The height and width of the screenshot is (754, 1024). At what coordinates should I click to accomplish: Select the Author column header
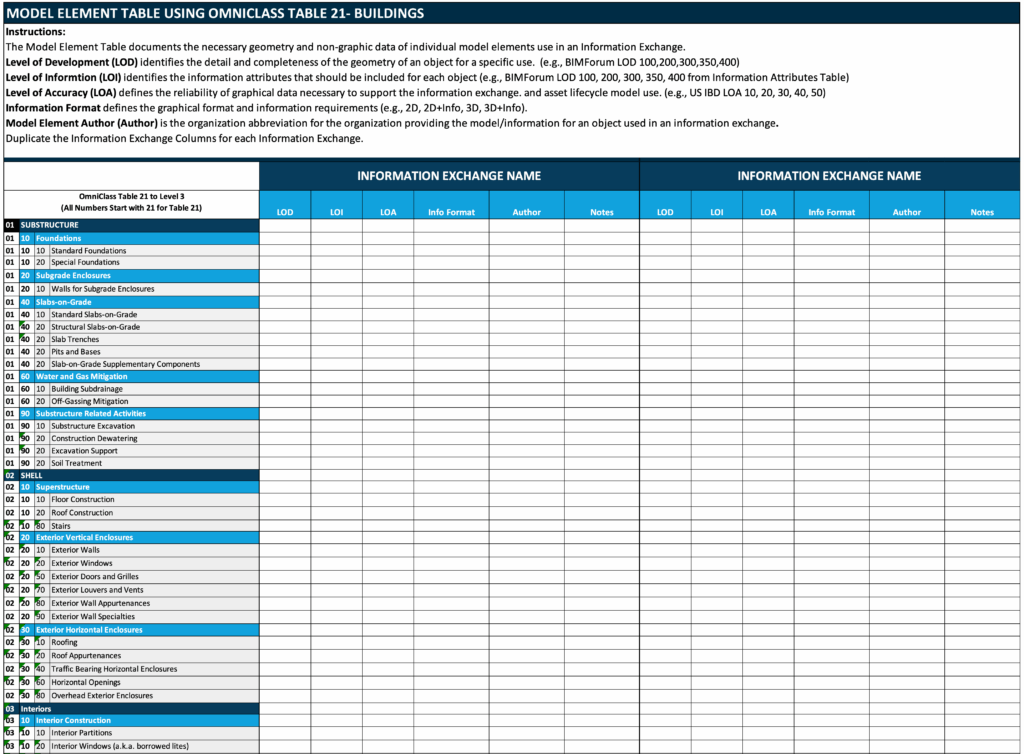[x=526, y=212]
